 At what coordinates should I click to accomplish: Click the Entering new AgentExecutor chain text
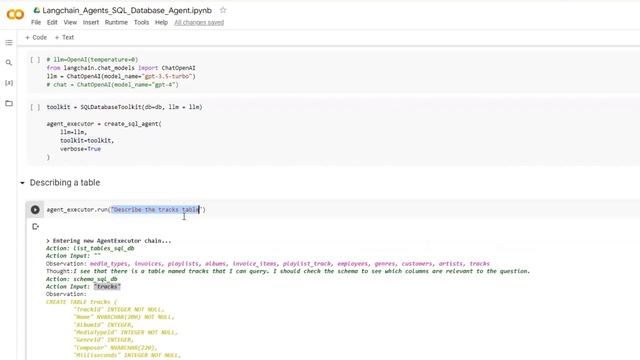pos(109,241)
